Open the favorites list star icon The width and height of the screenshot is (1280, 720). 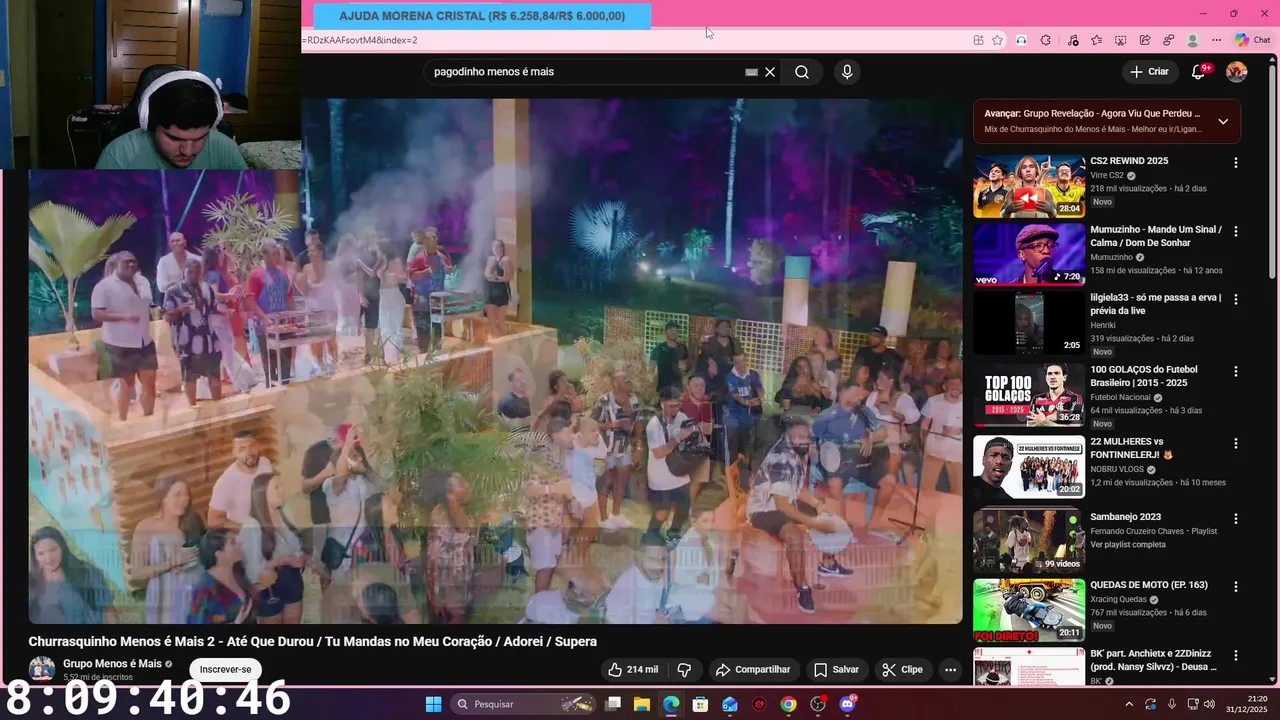coord(1097,40)
